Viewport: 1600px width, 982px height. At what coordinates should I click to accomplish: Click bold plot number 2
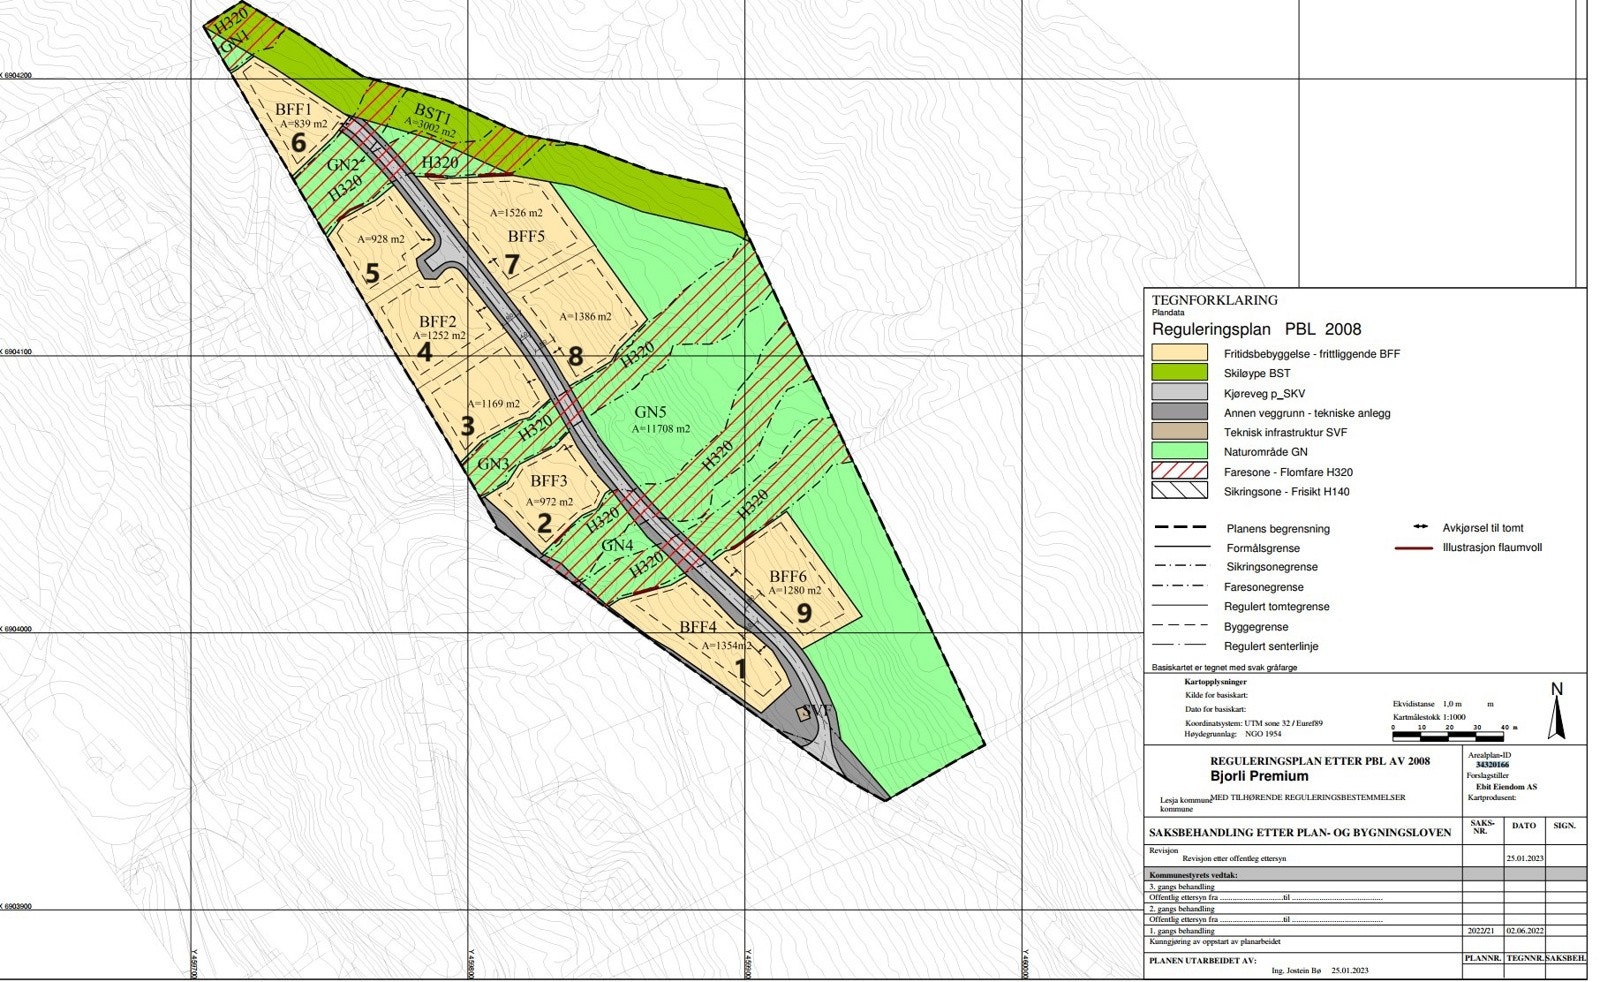pyautogui.click(x=544, y=524)
